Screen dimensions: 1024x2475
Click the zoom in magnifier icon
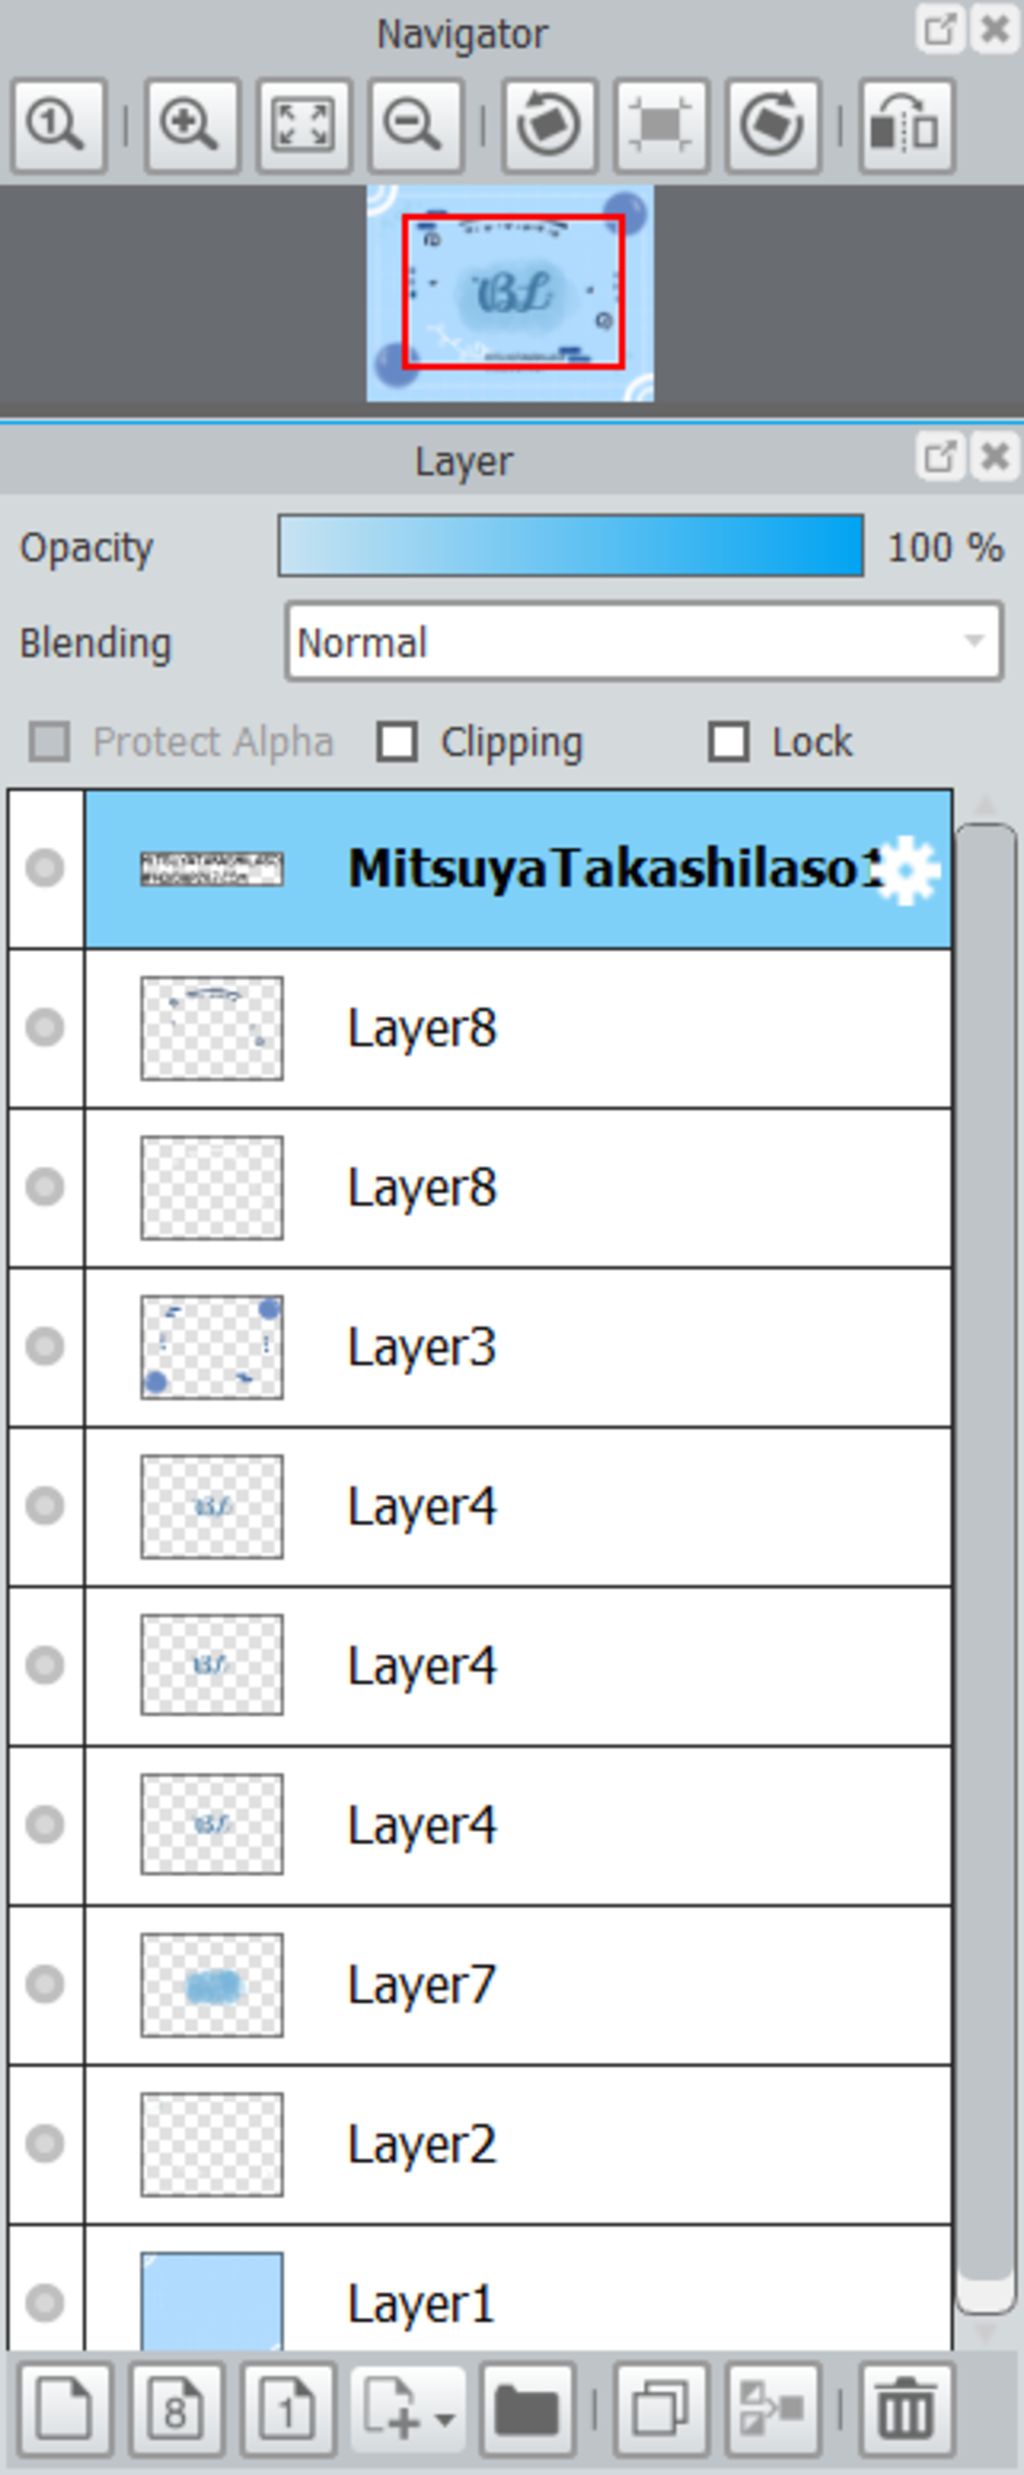191,126
